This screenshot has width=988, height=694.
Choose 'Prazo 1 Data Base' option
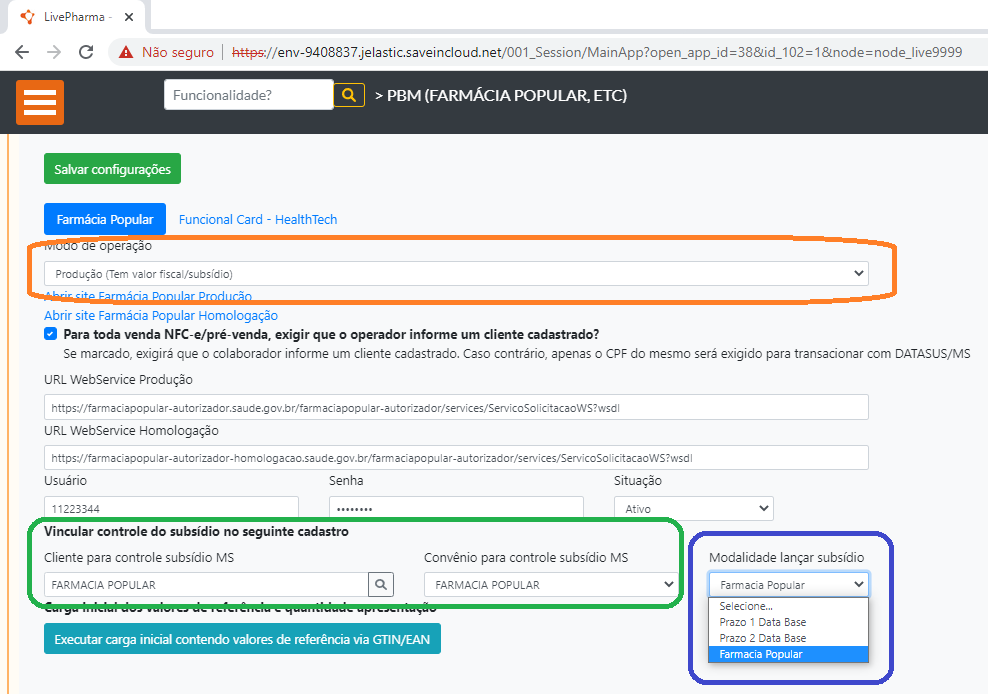(762, 622)
